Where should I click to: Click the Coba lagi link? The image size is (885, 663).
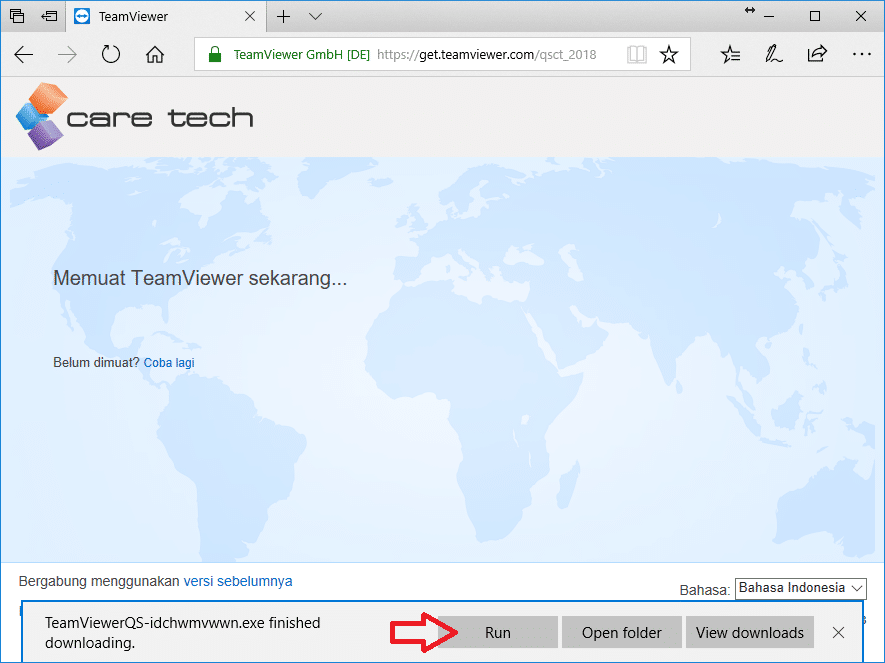click(x=169, y=362)
